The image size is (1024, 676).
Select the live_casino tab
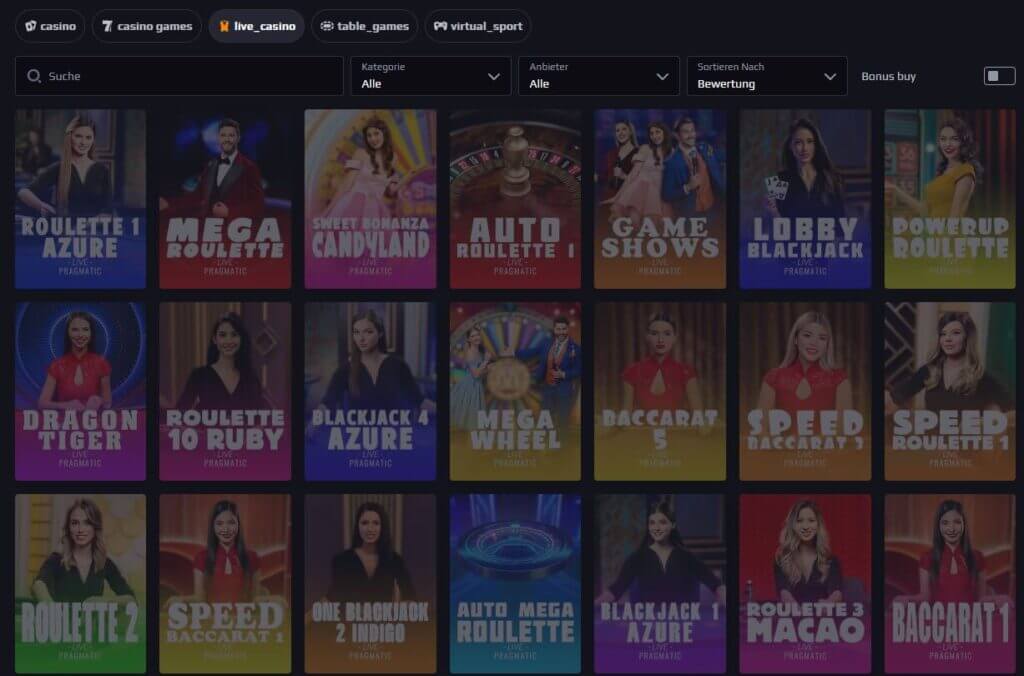point(257,26)
